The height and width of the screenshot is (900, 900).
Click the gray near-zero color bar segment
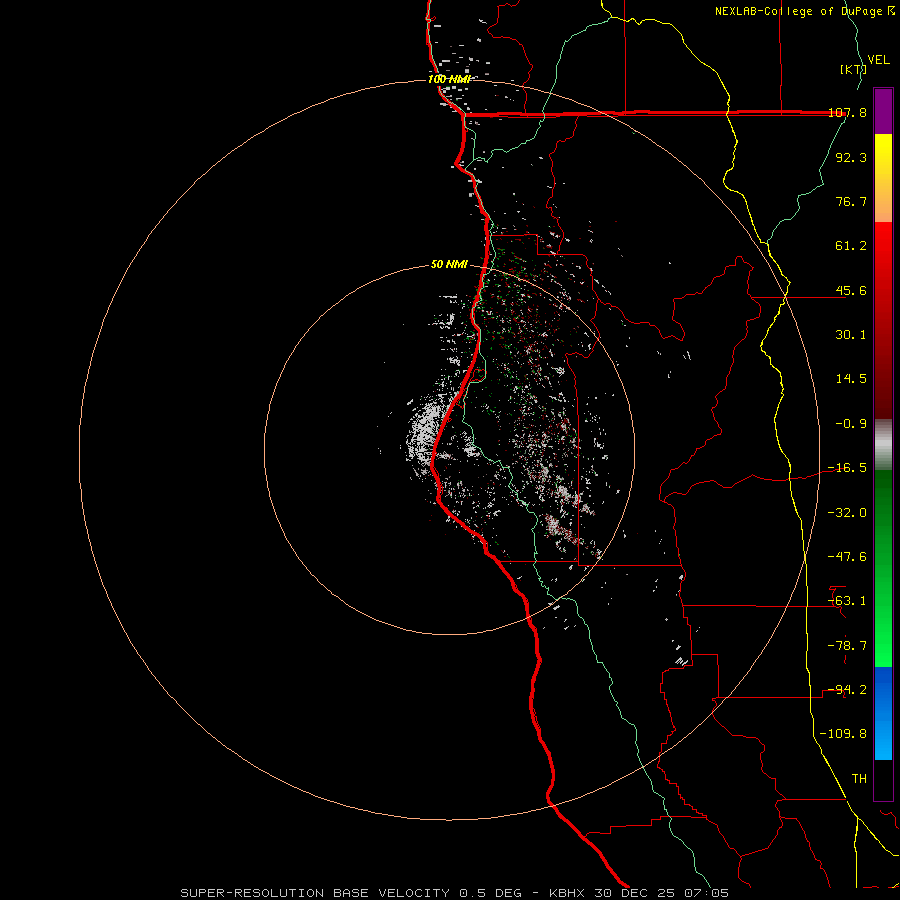(x=883, y=444)
